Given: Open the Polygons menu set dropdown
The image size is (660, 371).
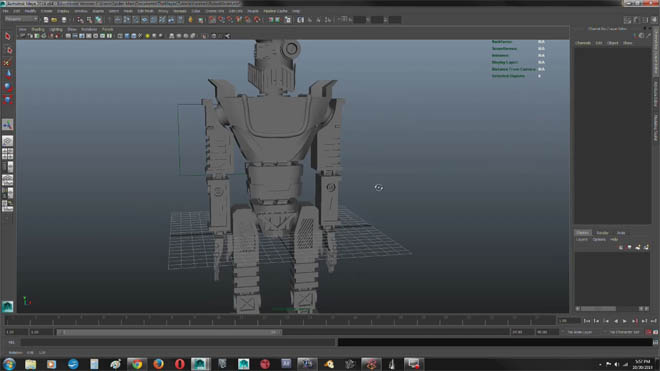Looking at the screenshot, I should pos(21,19).
